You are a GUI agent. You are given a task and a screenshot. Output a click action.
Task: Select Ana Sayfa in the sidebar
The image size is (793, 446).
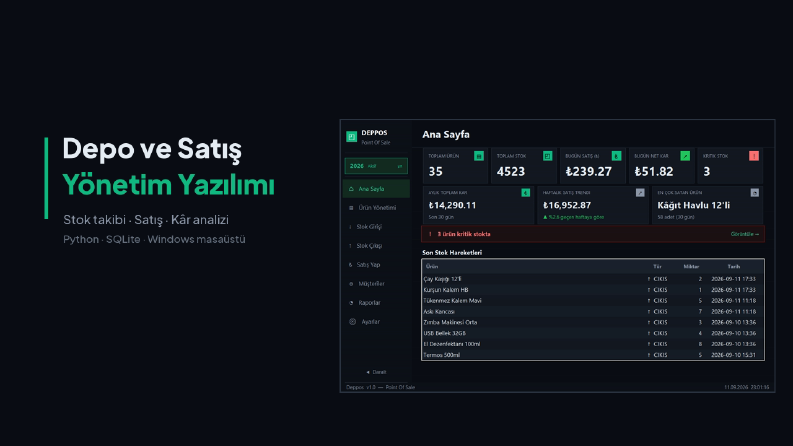coord(376,189)
